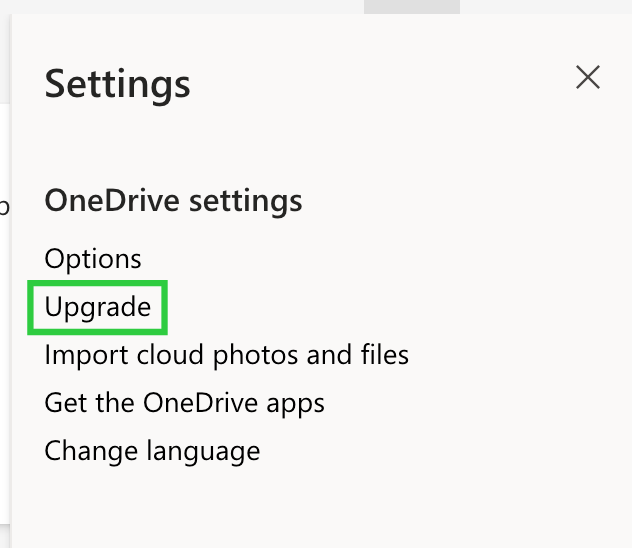Dismiss the Settings flyout using the X icon
Viewport: 632px width, 548px height.
(x=588, y=77)
